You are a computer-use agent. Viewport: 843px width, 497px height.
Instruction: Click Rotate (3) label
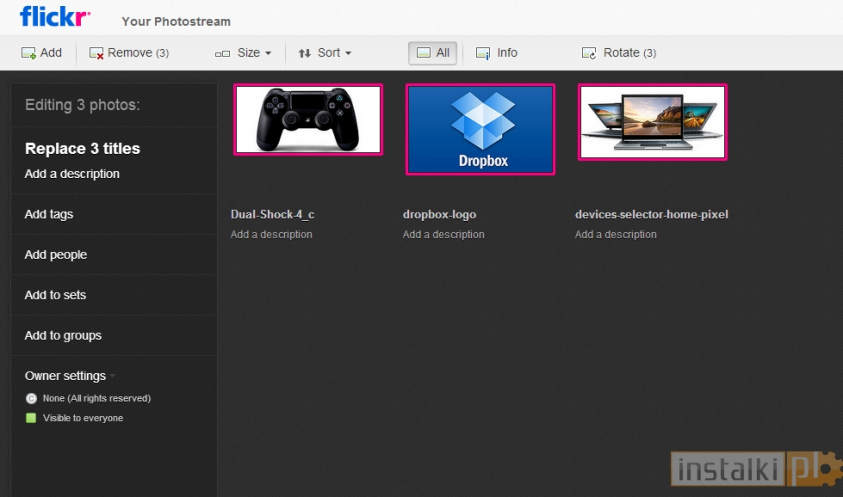point(630,53)
